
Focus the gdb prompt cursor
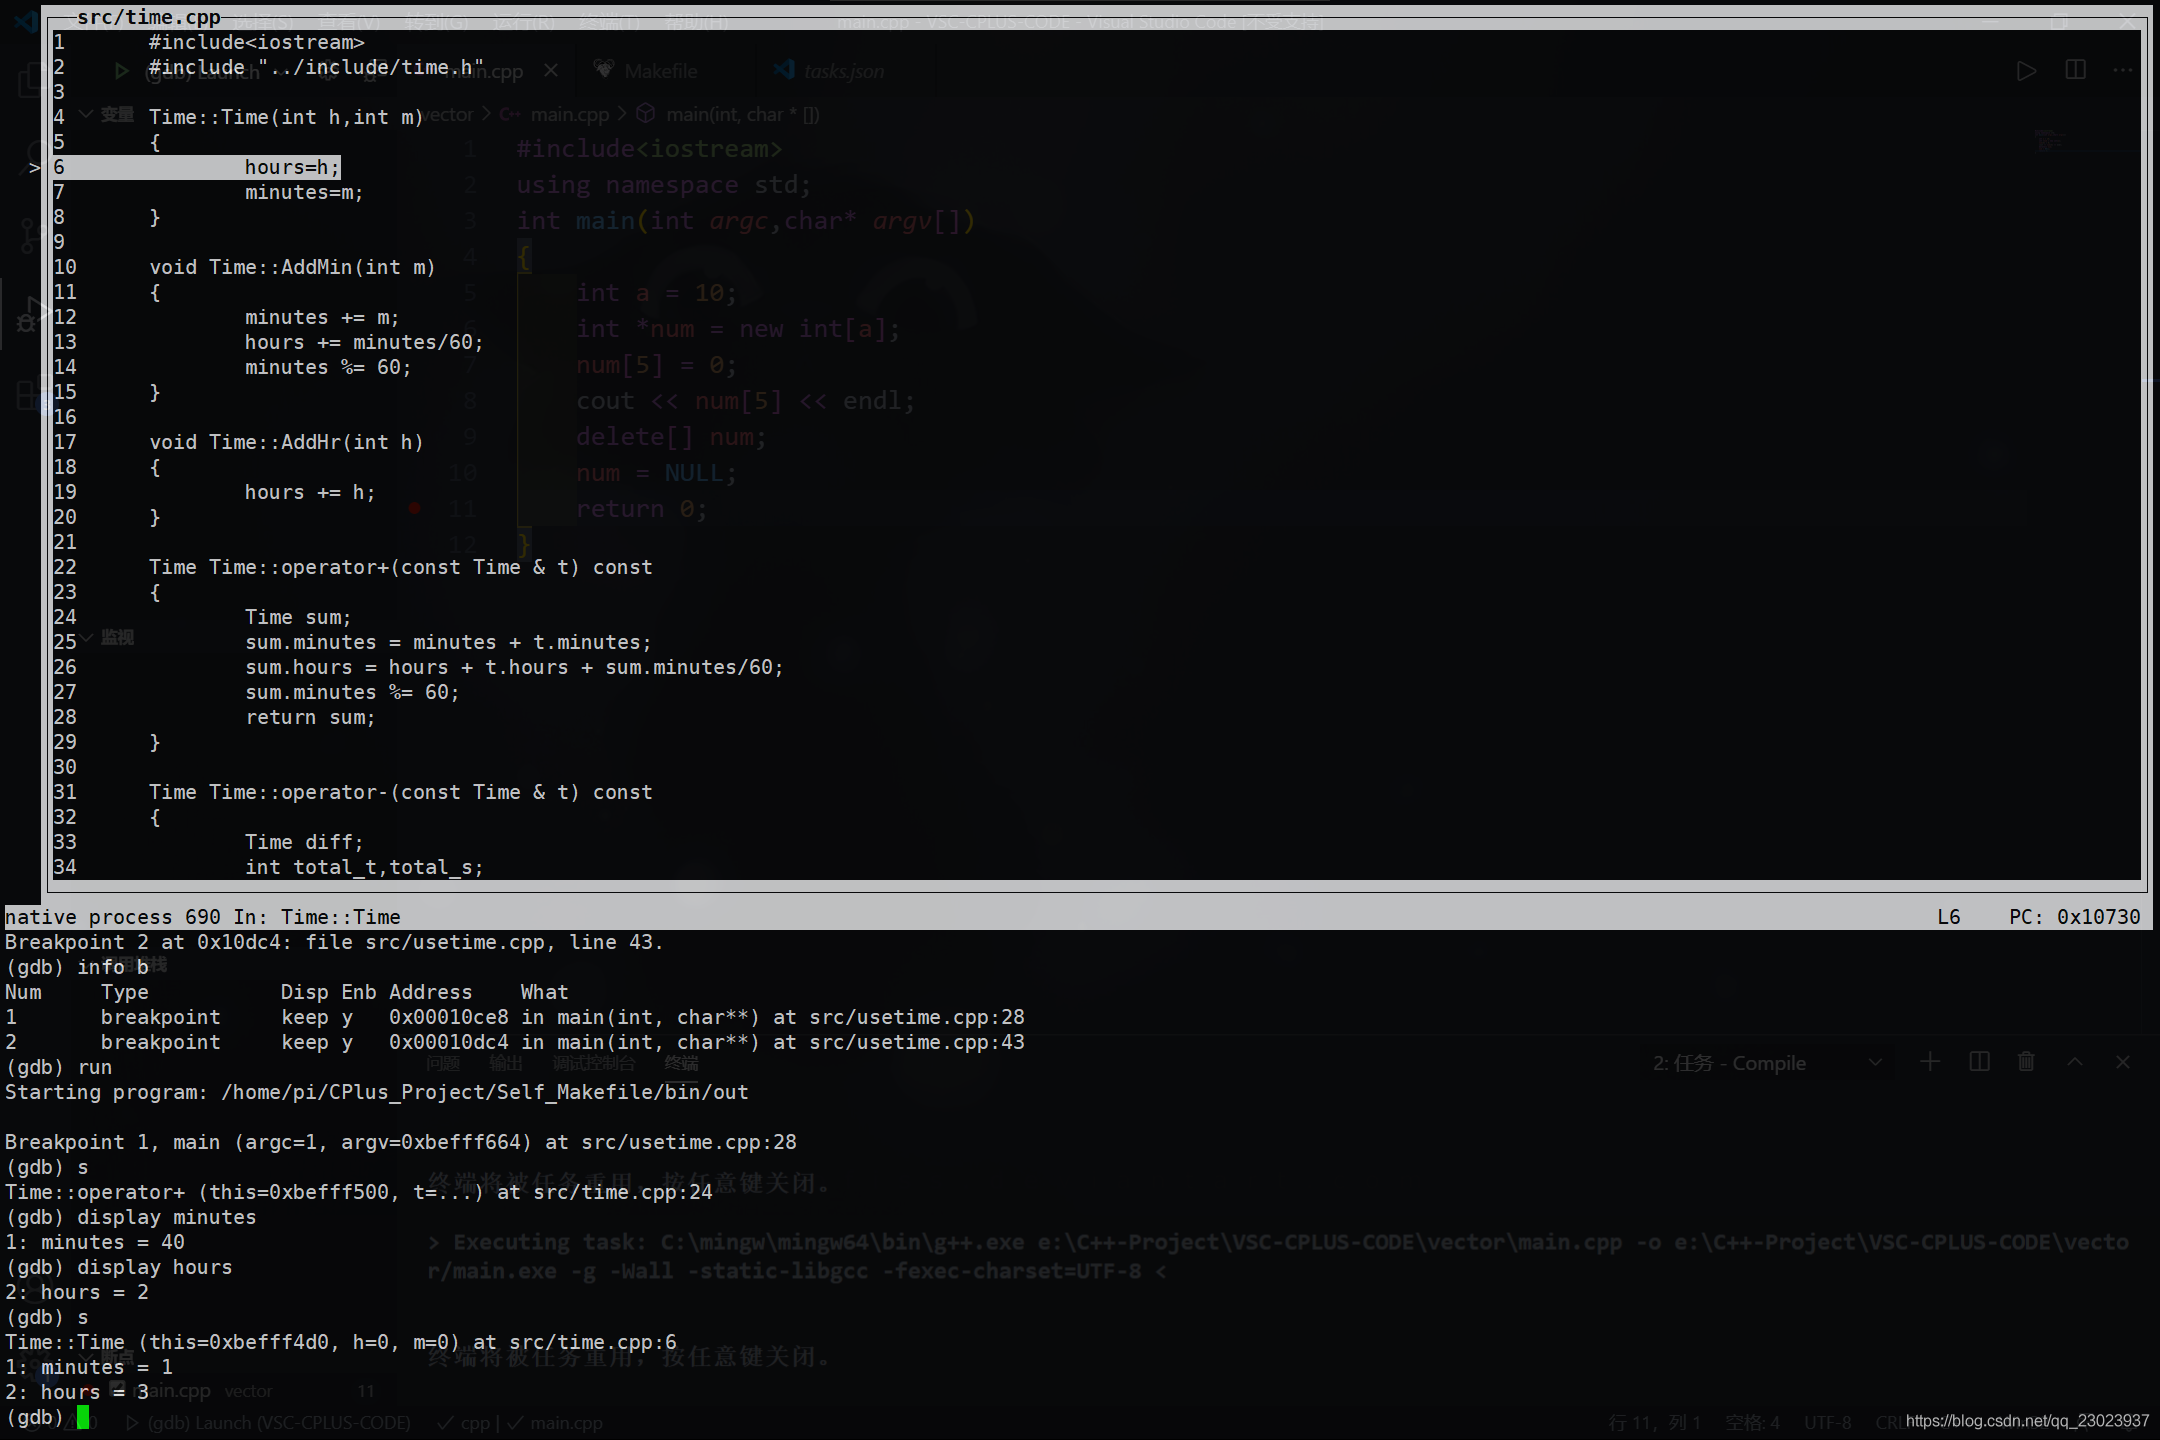tap(83, 1417)
